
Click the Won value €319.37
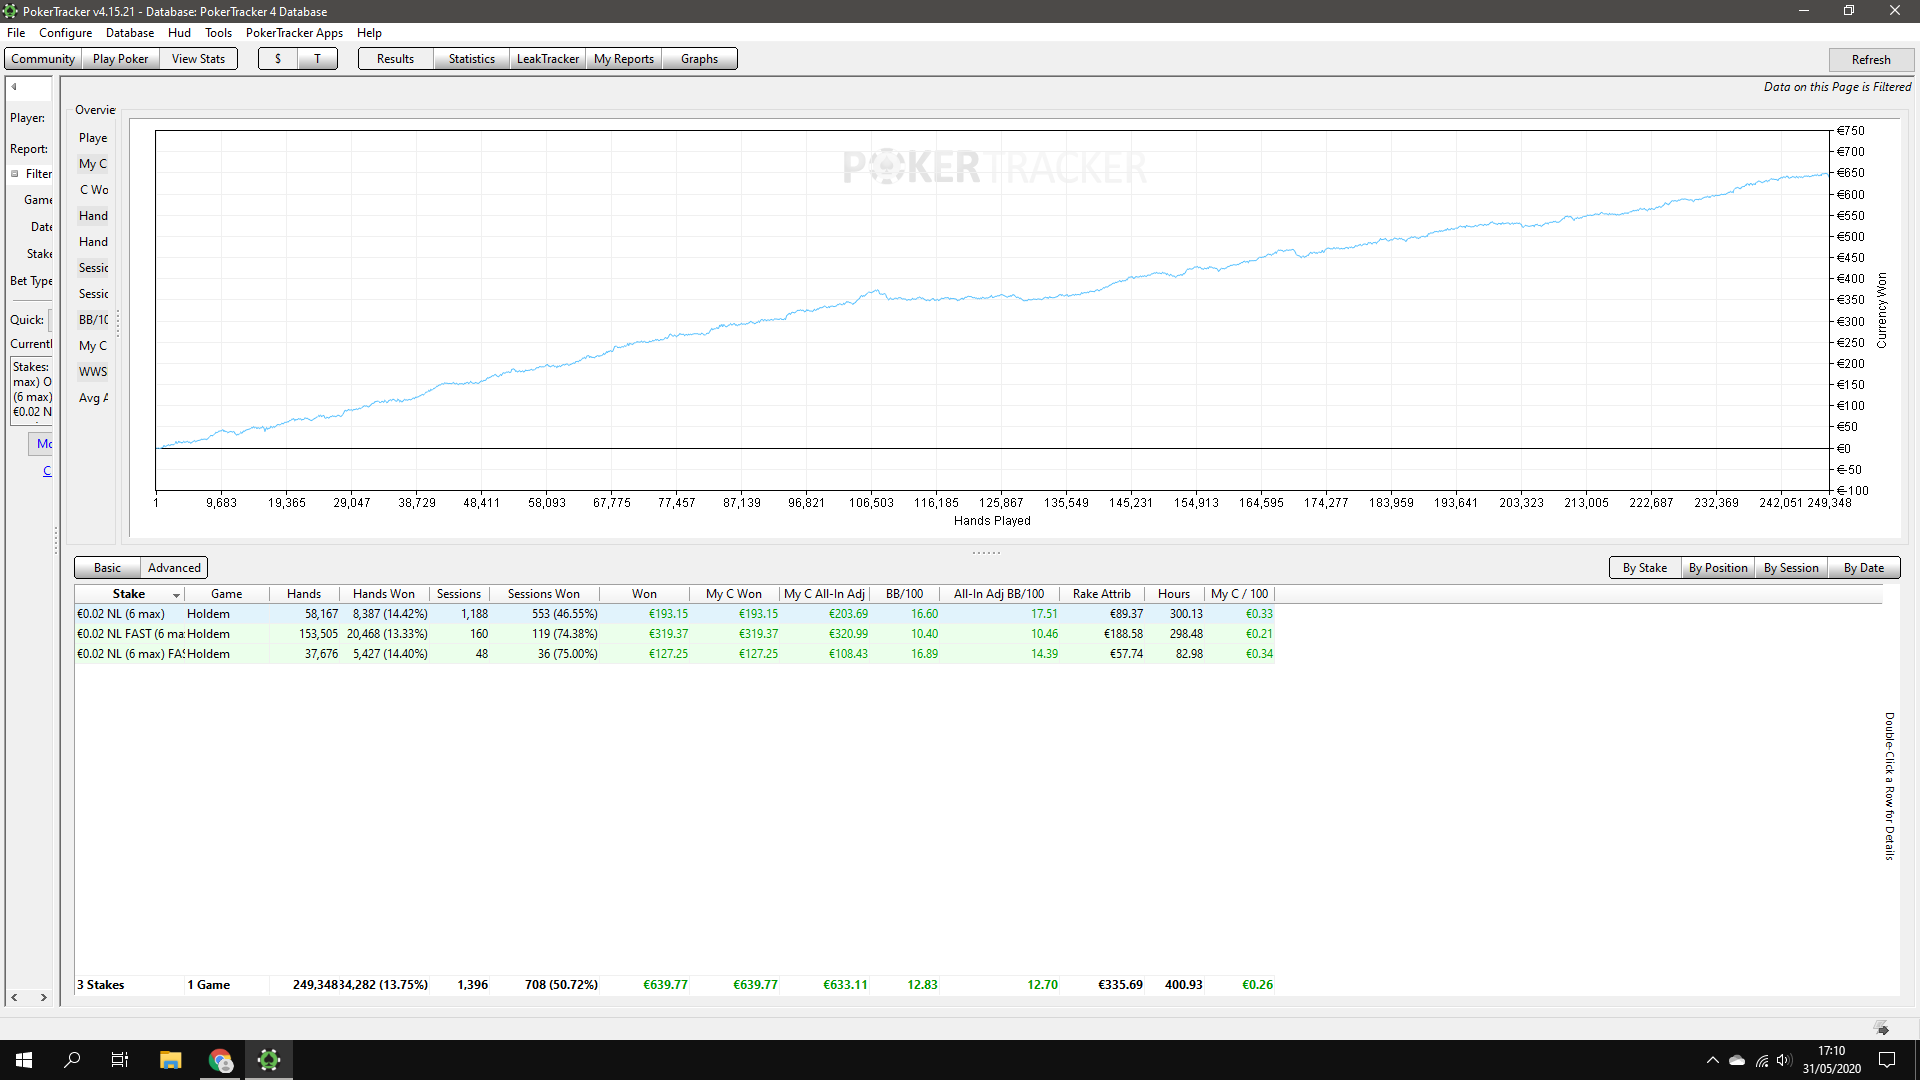pyautogui.click(x=668, y=634)
